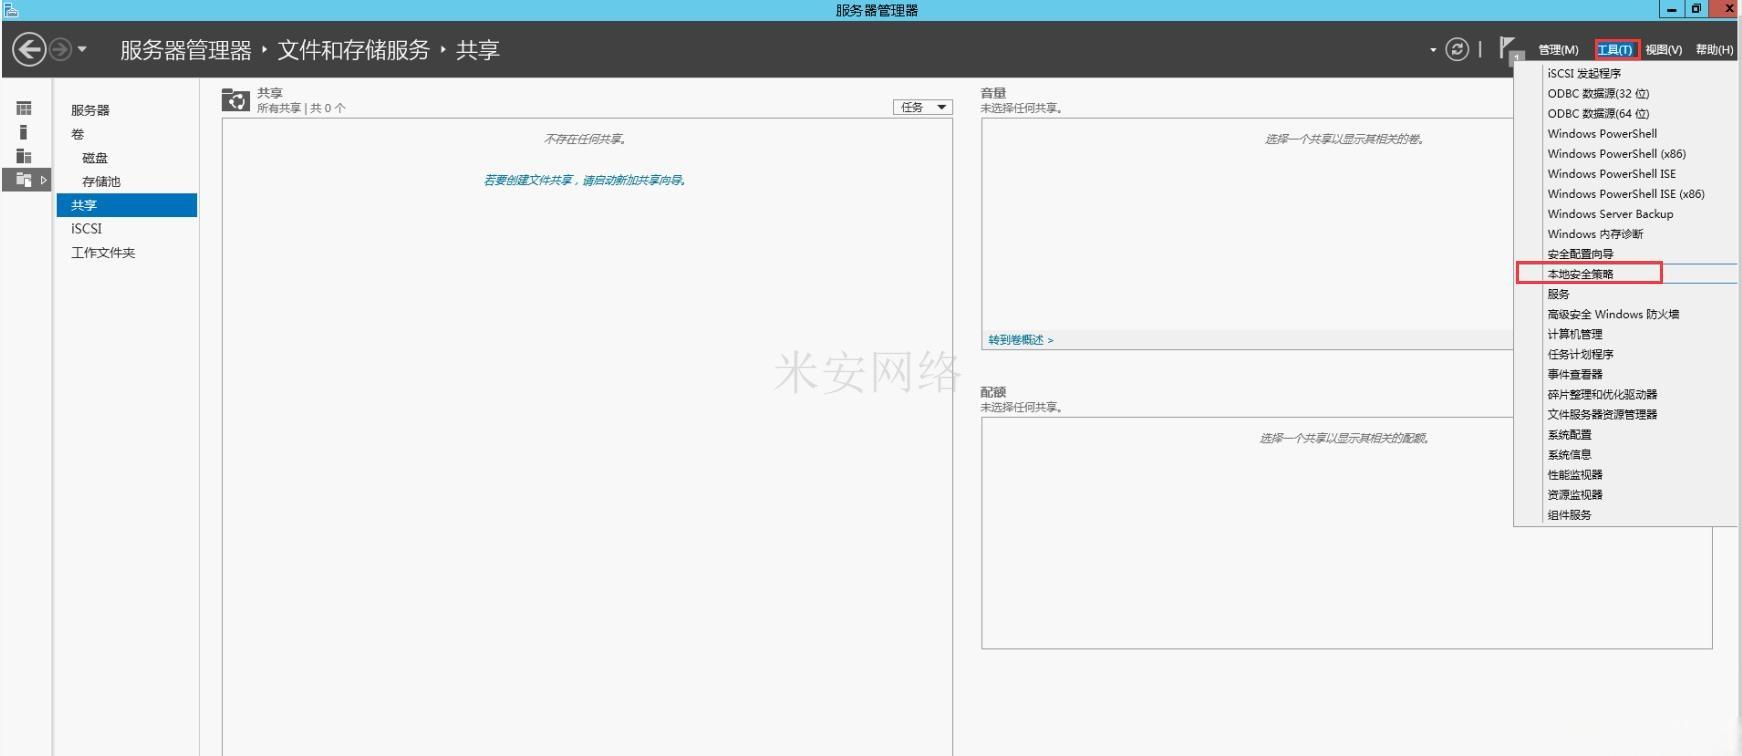The width and height of the screenshot is (1742, 756).
Task: Open the notifications flag icon
Action: [x=1508, y=48]
